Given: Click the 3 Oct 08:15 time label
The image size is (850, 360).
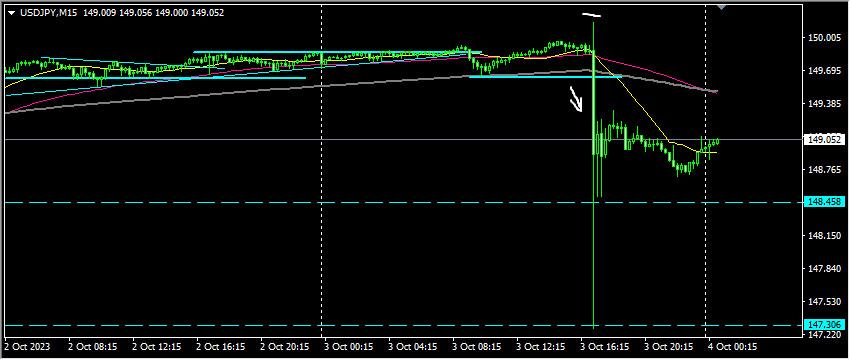Looking at the screenshot, I should pyautogui.click(x=477, y=346).
